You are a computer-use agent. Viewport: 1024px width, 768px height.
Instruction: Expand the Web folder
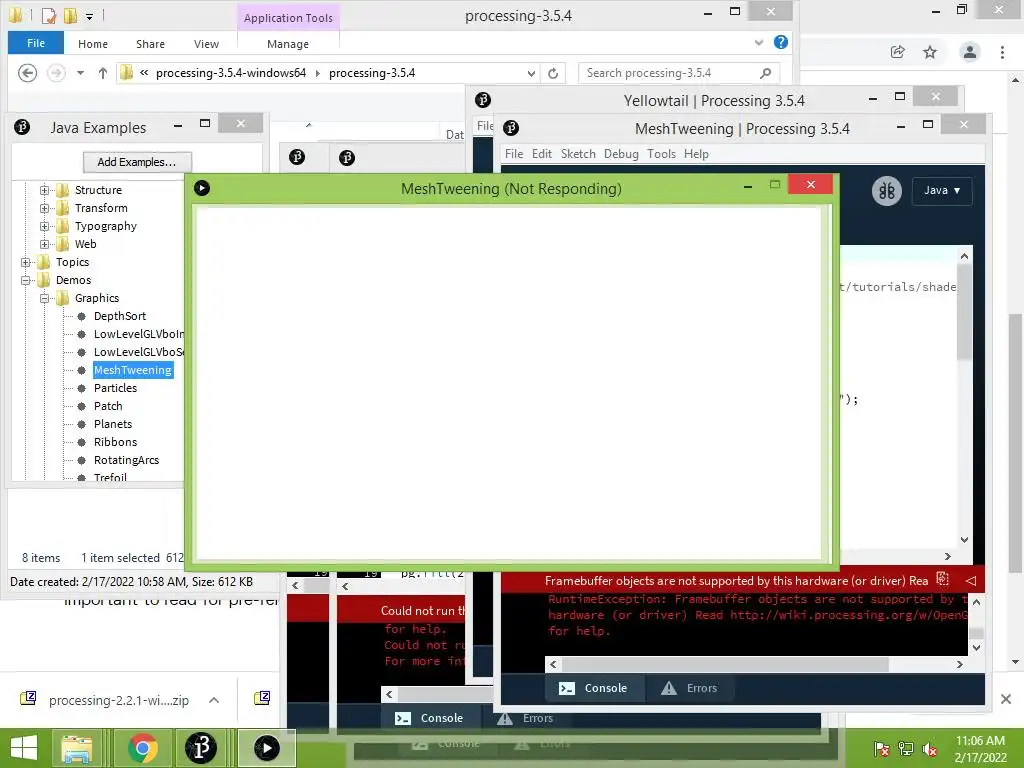pos(44,244)
